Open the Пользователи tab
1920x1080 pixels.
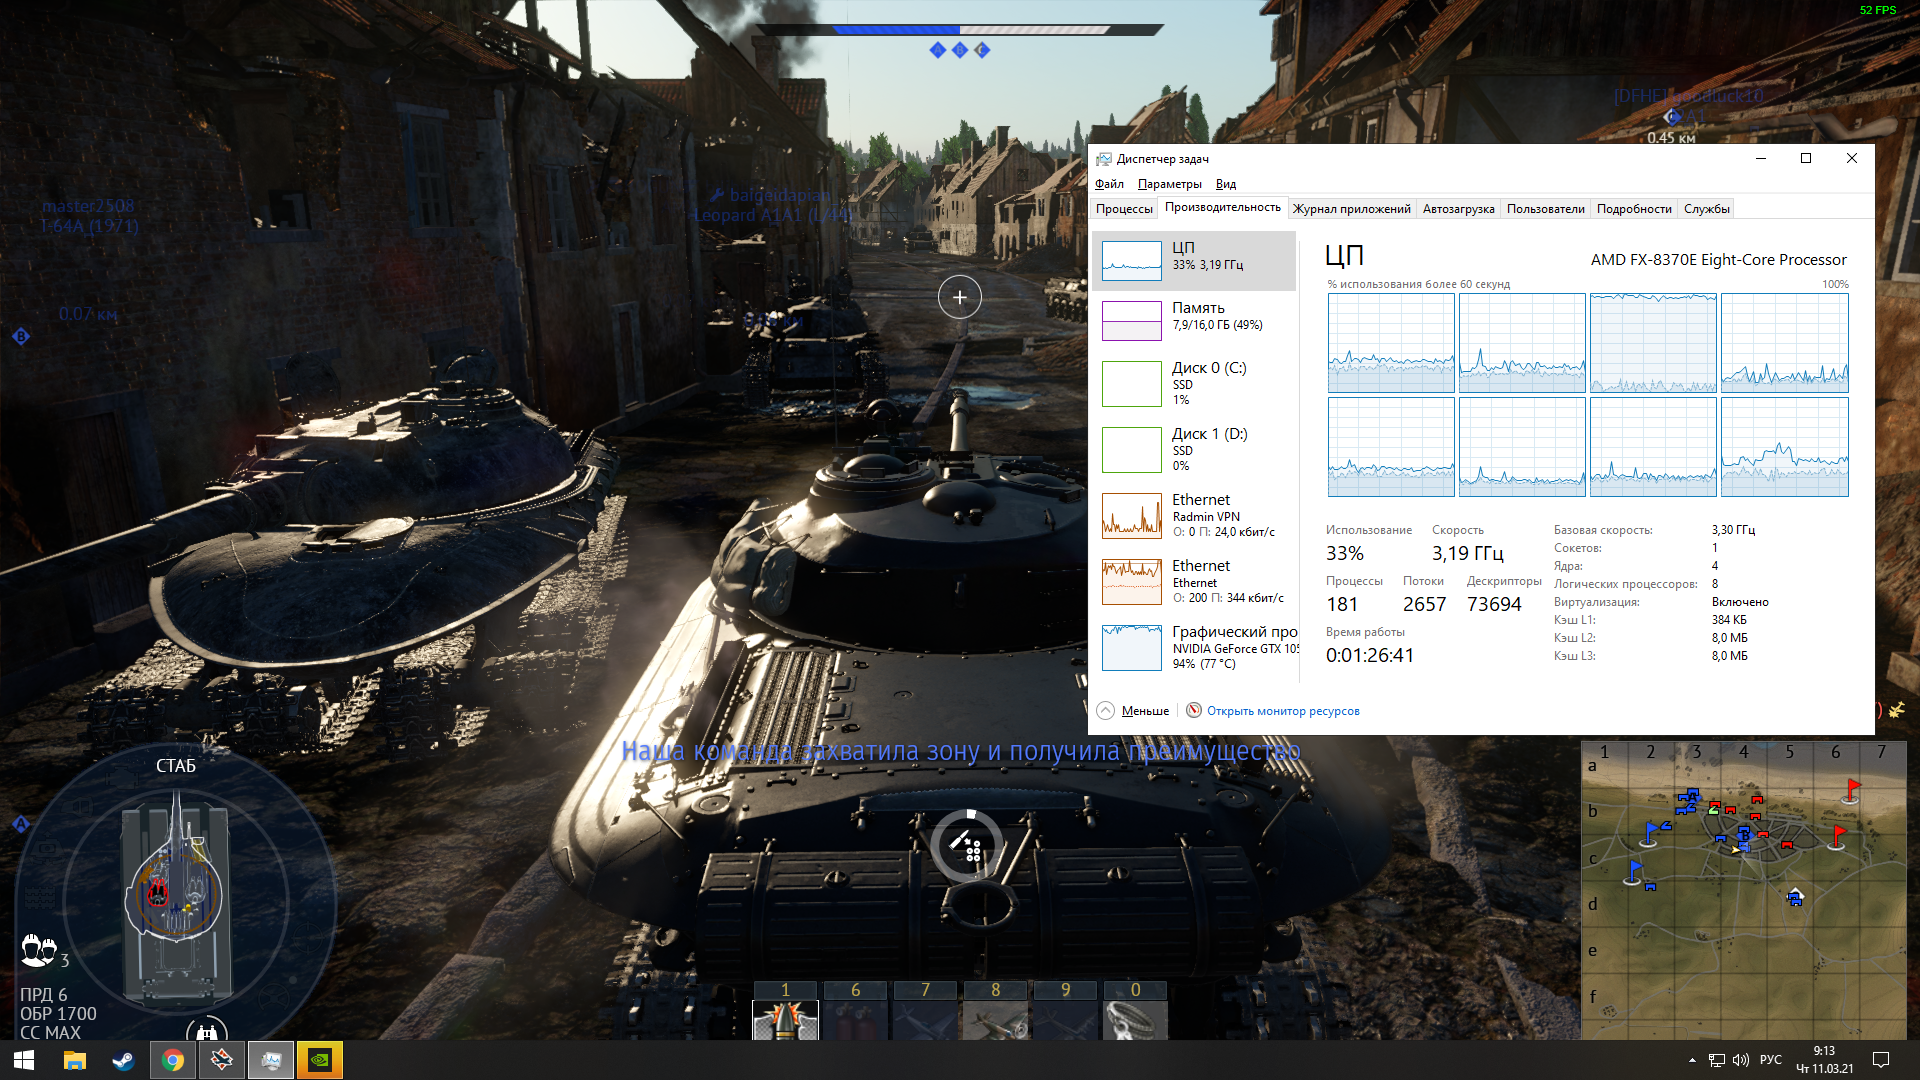[x=1545, y=209]
